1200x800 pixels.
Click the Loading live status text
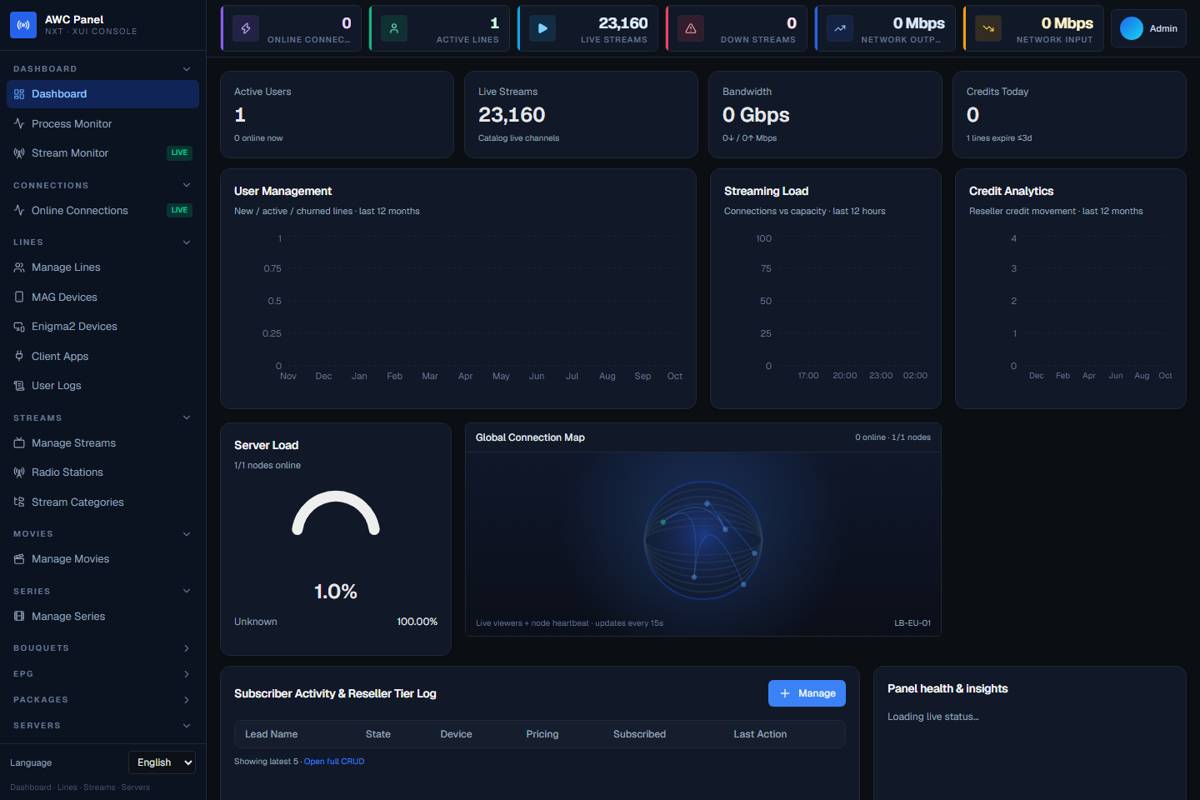click(933, 716)
